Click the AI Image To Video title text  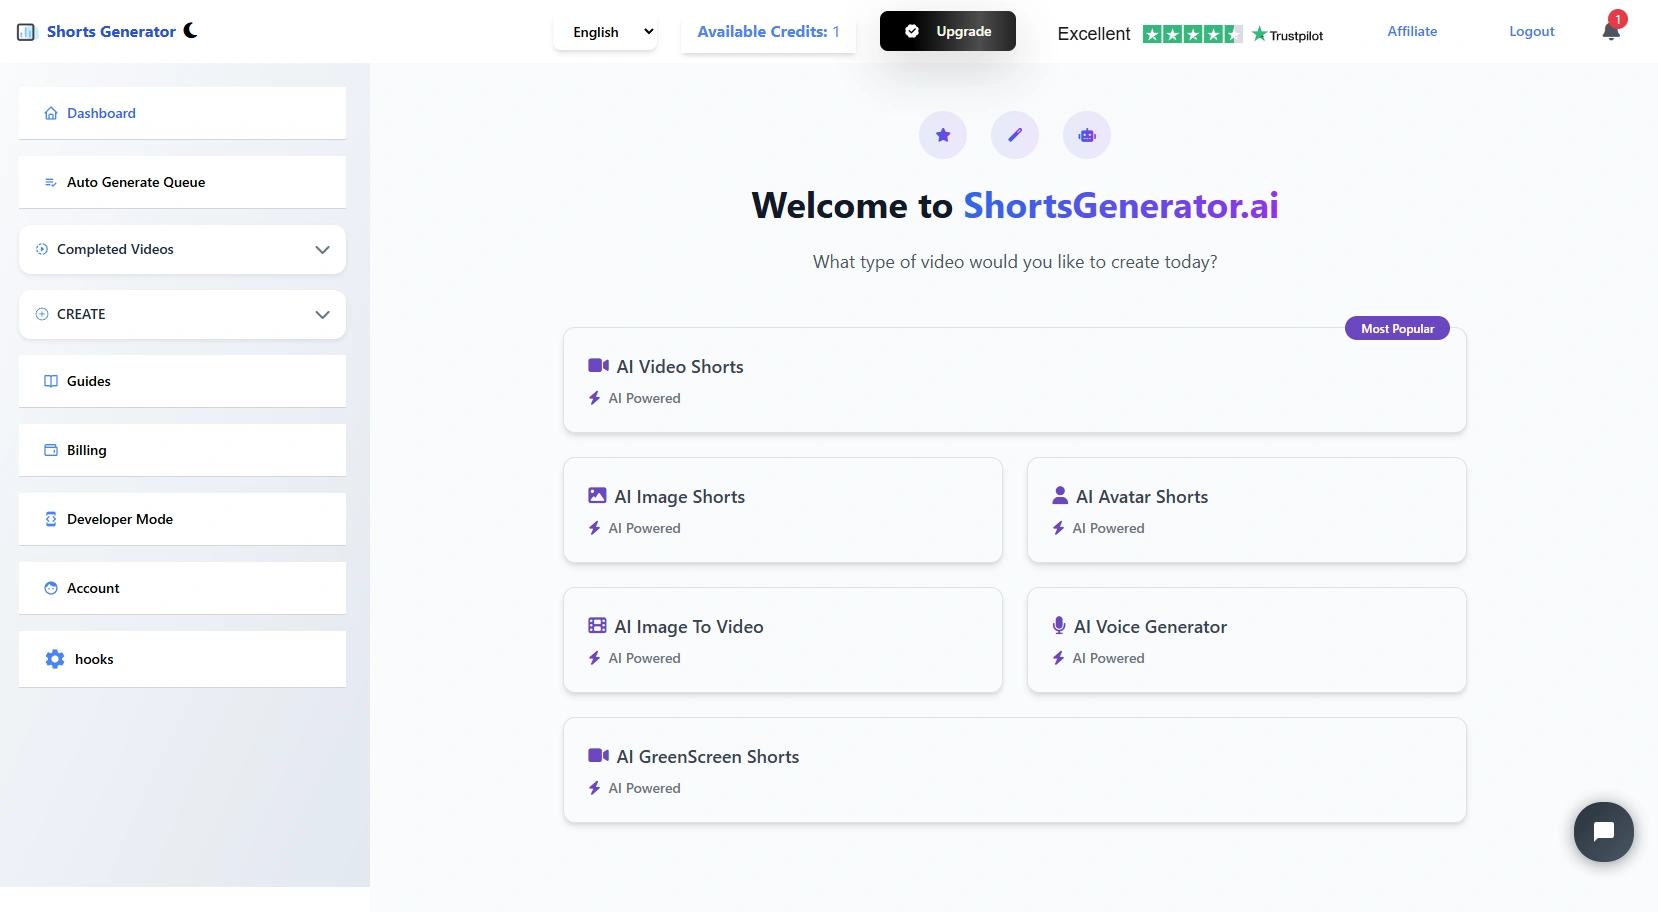coord(689,627)
